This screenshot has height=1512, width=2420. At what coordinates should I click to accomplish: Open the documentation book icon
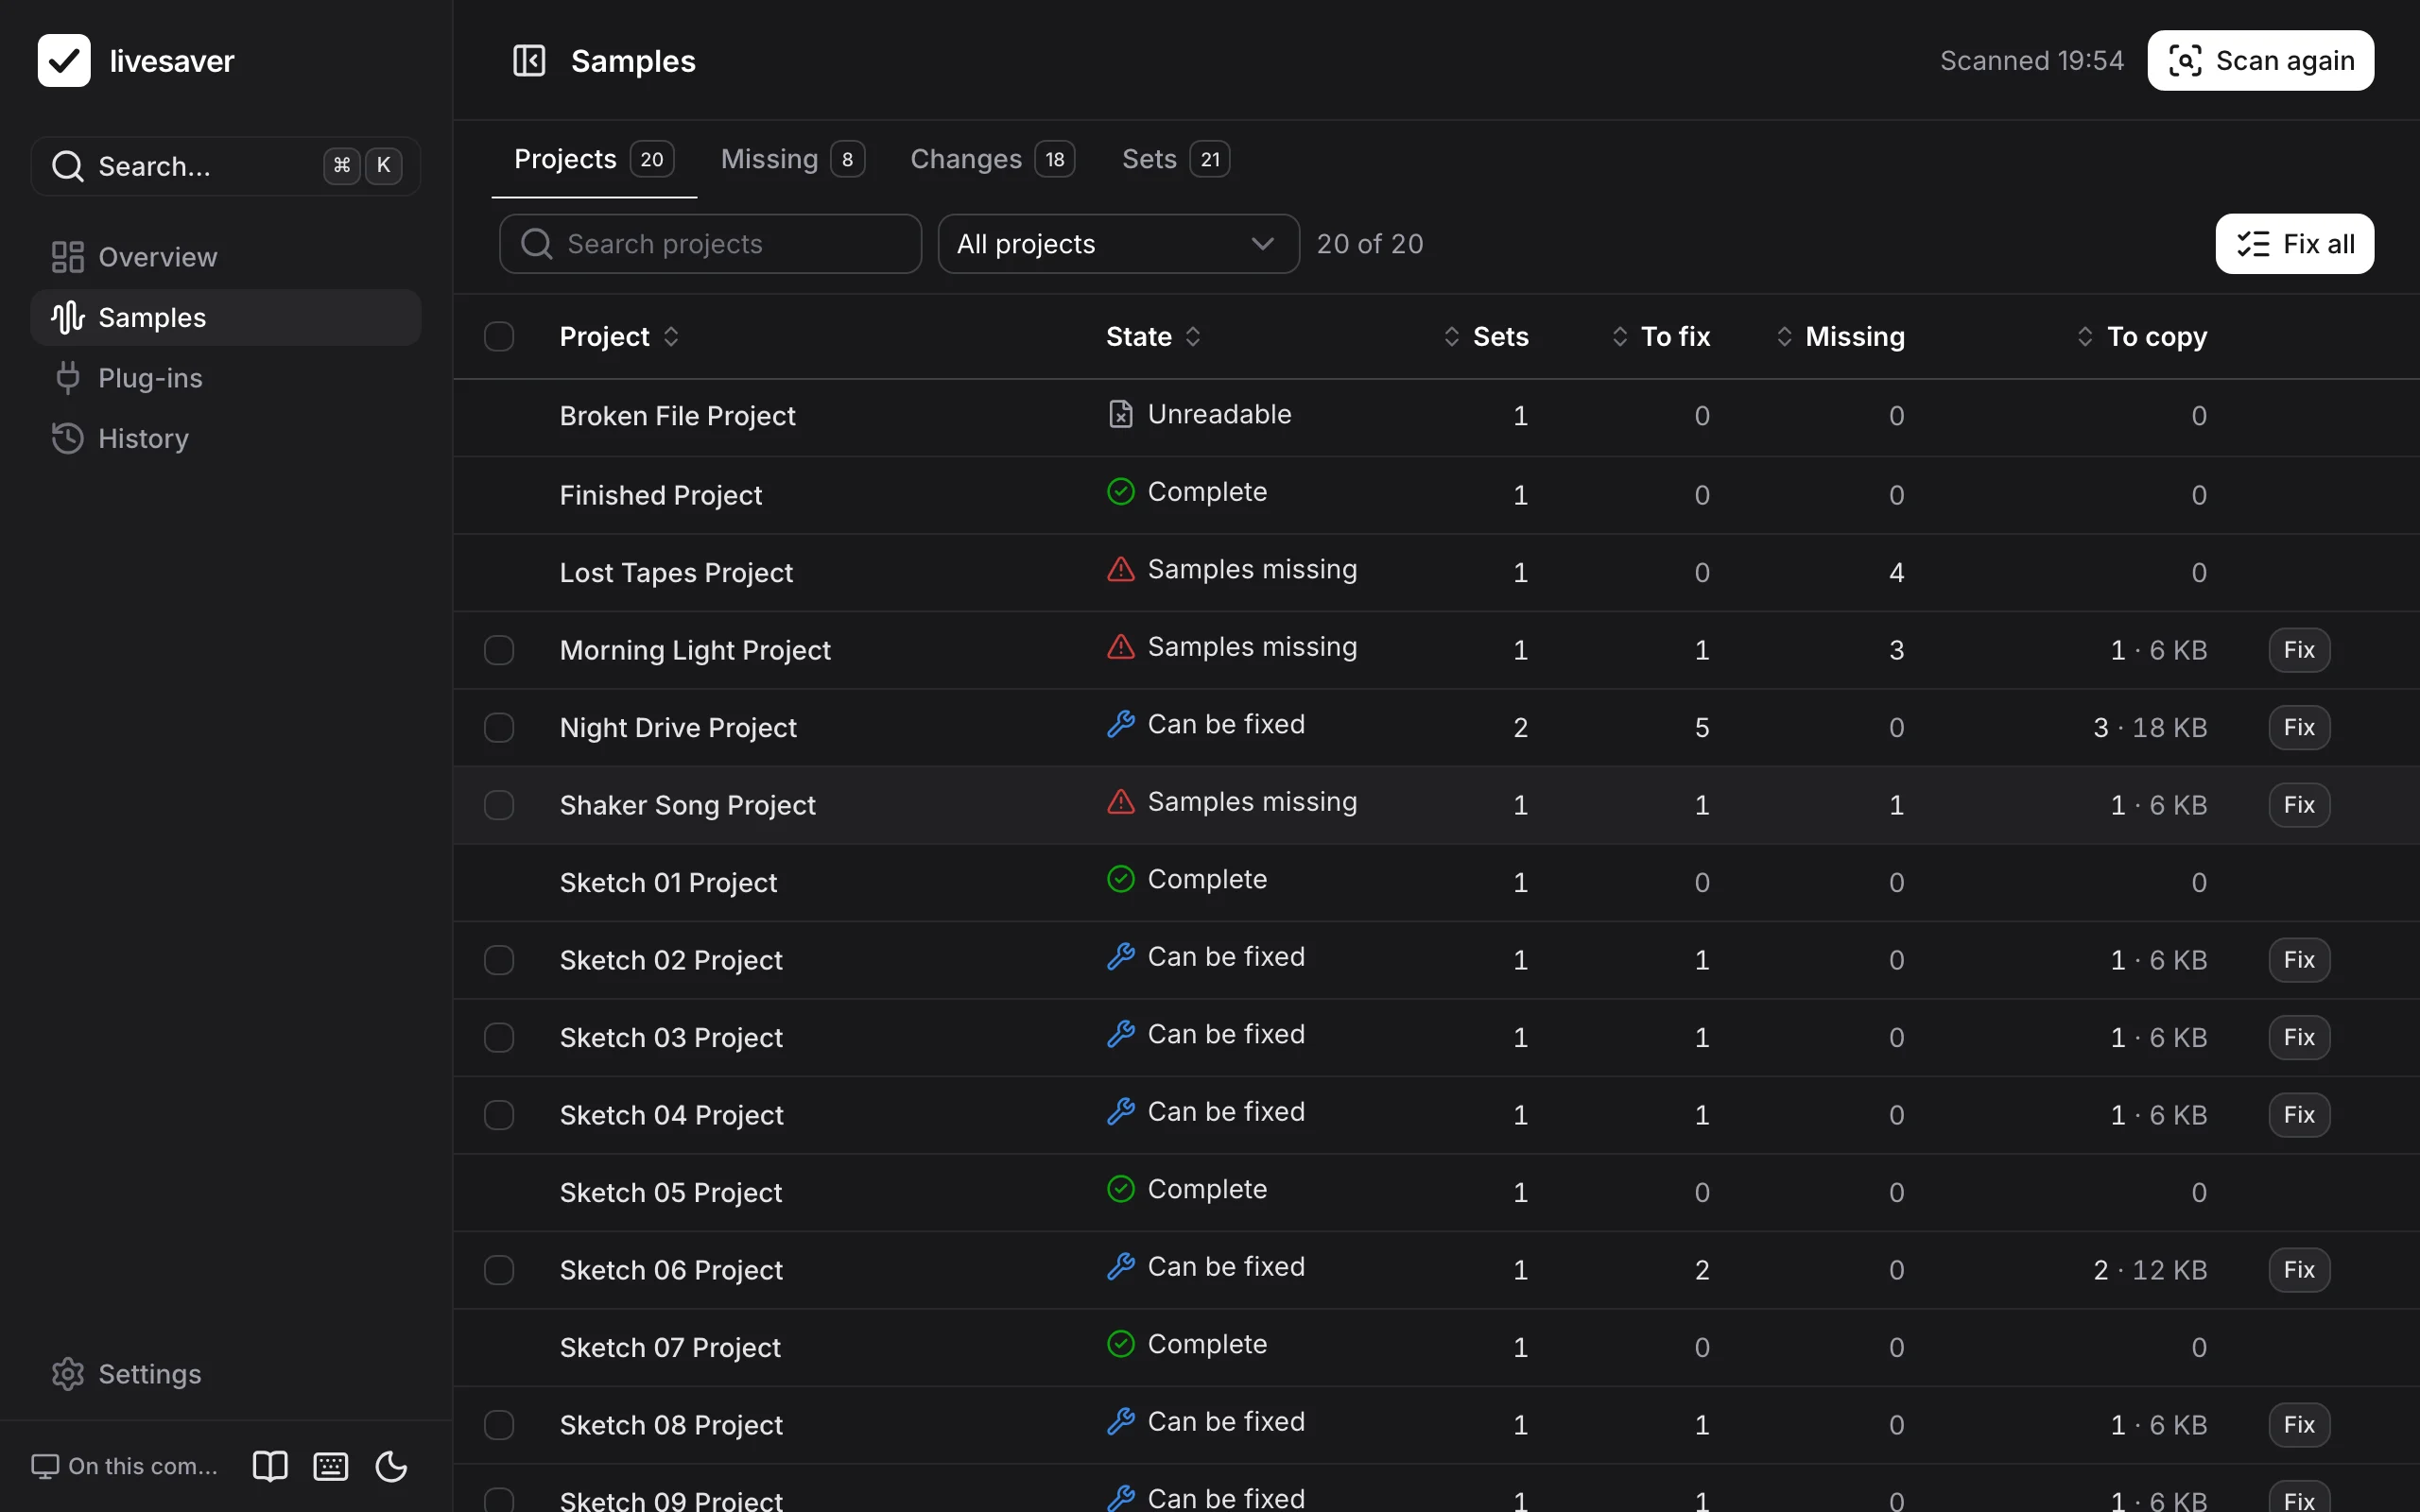point(270,1466)
